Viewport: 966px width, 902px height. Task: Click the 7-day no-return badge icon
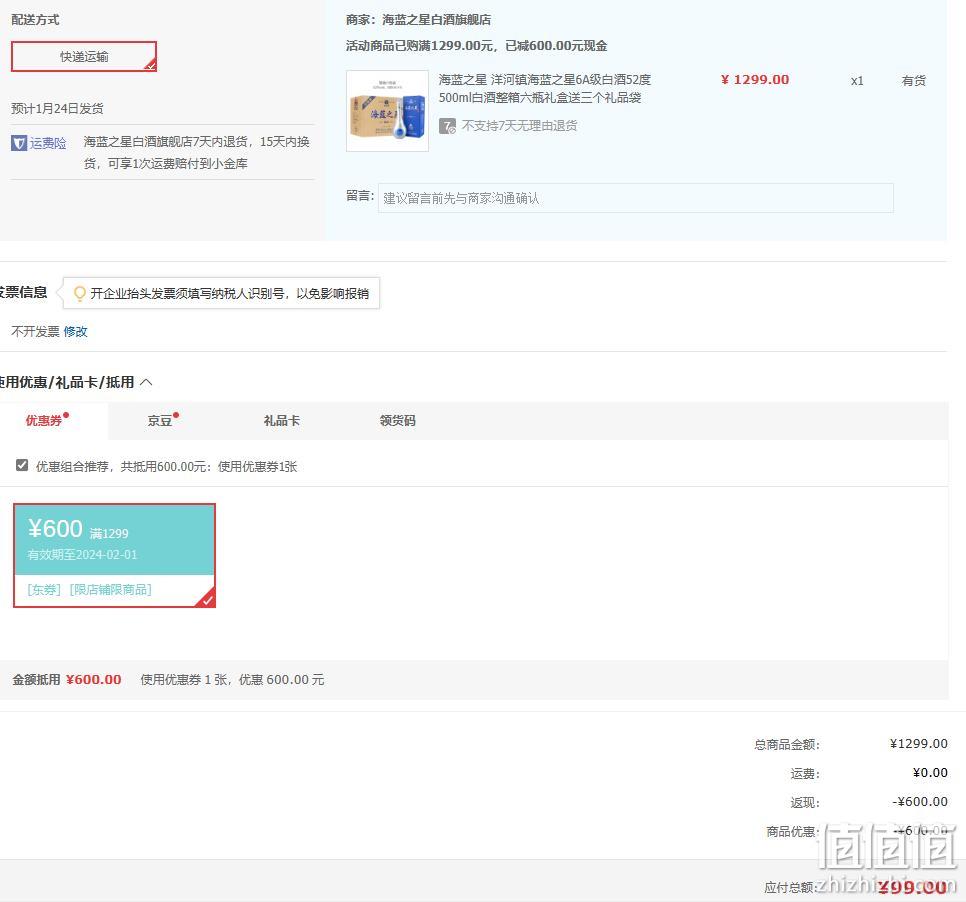pos(447,126)
